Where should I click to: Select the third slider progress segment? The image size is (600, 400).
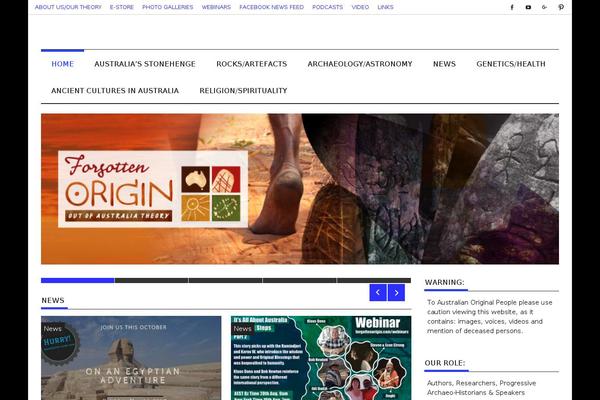point(225,281)
